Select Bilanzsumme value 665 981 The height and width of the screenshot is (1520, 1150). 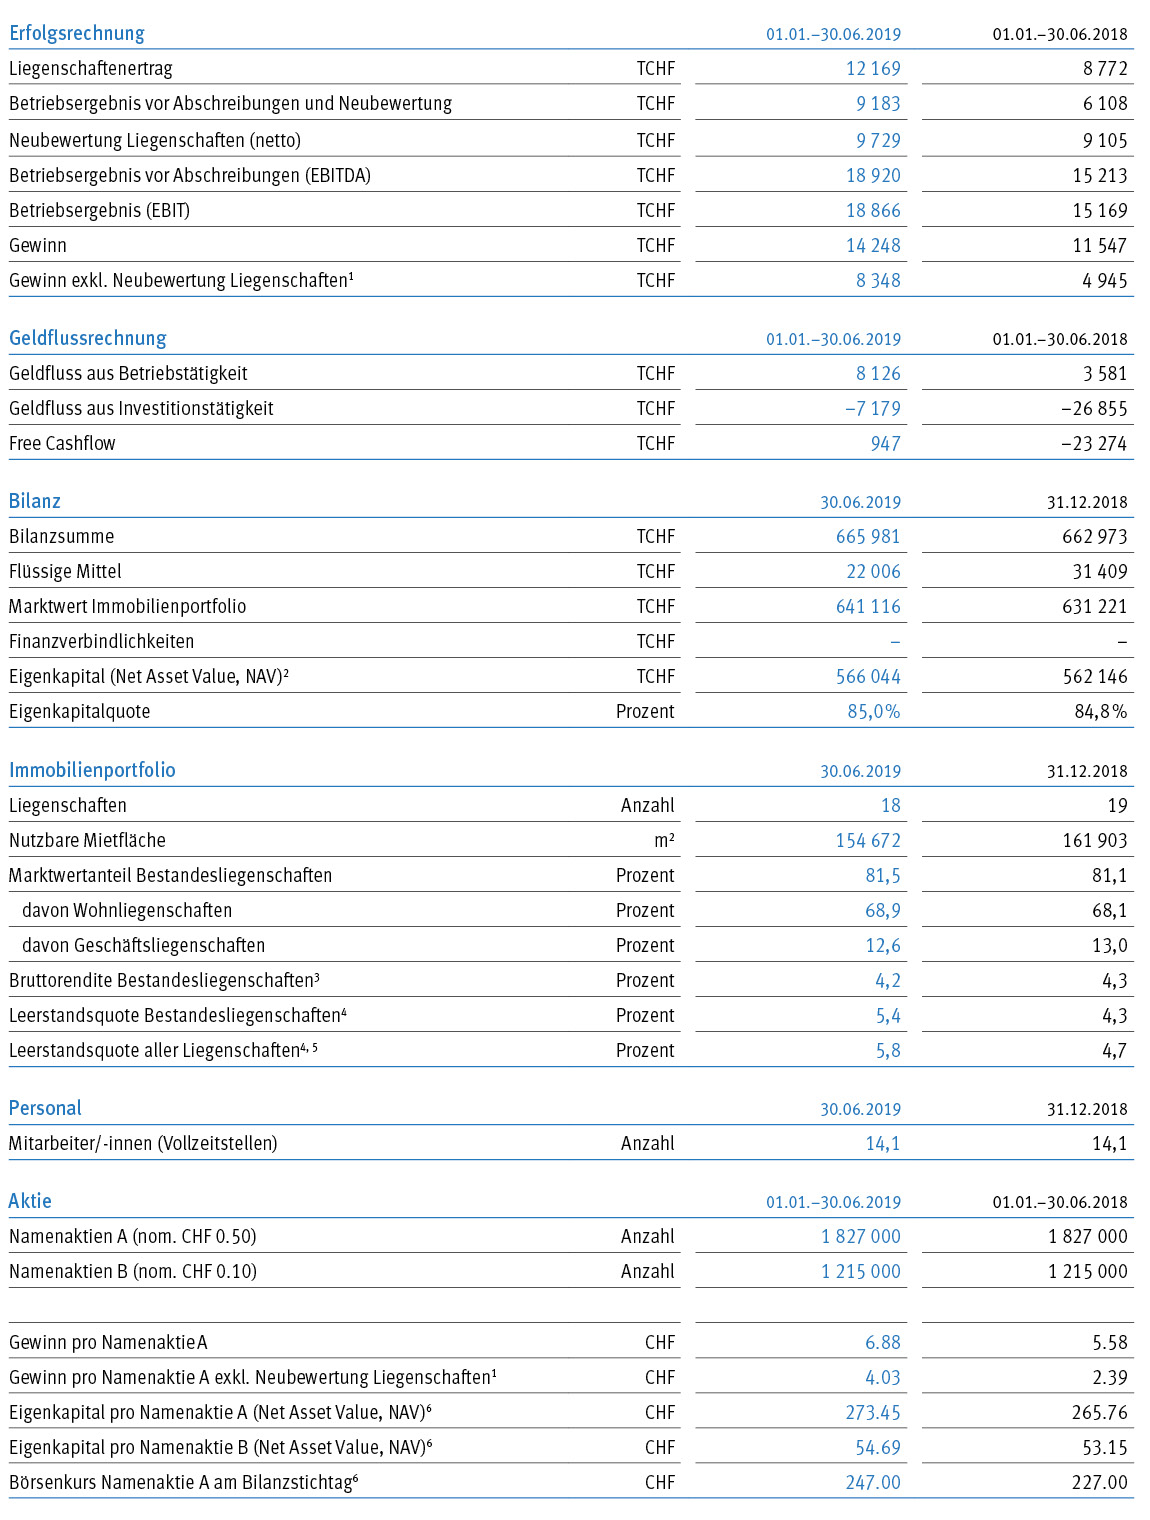pos(868,536)
